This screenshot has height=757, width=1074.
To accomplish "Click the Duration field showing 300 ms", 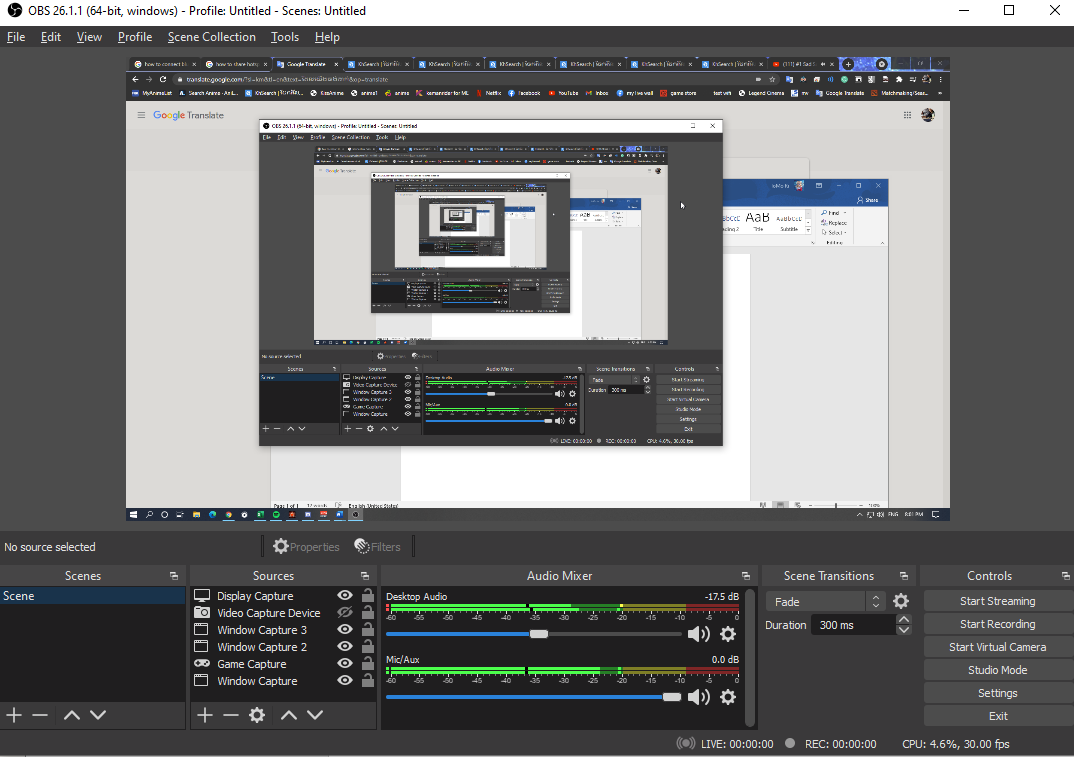I will coord(853,625).
